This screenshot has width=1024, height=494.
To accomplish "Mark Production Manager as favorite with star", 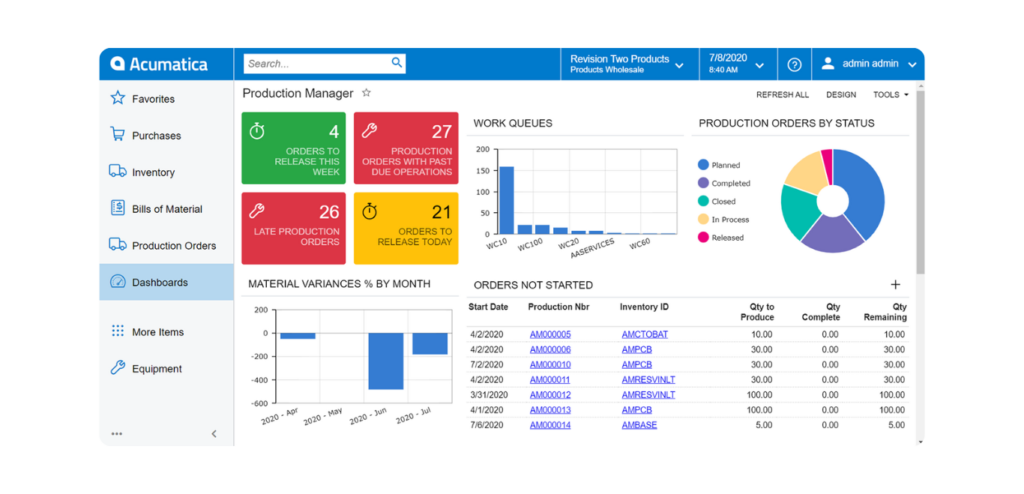I will pyautogui.click(x=367, y=93).
